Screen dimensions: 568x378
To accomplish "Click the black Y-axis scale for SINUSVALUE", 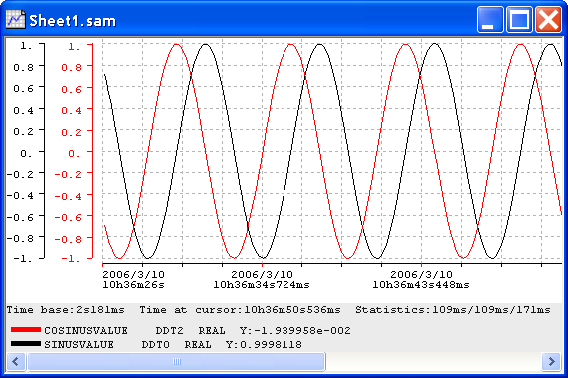I will tap(26, 151).
